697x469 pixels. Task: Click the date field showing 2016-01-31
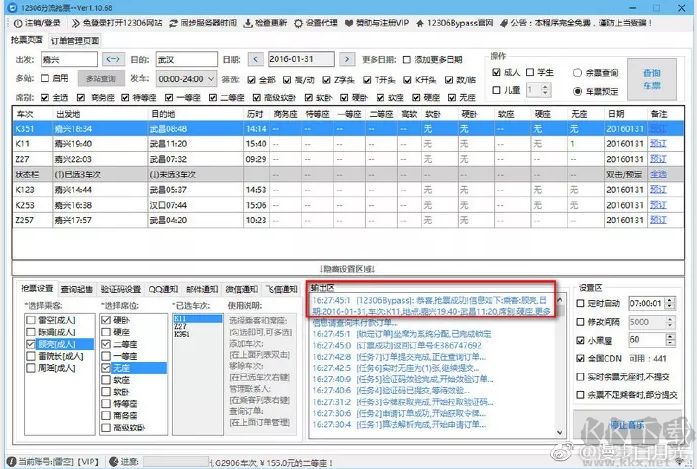click(301, 59)
